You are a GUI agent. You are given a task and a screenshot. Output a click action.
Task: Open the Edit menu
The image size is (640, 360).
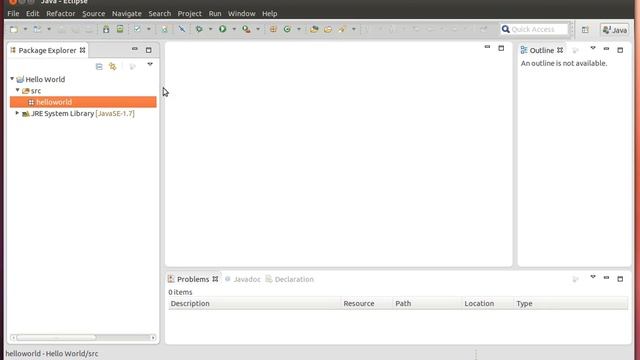(32, 13)
